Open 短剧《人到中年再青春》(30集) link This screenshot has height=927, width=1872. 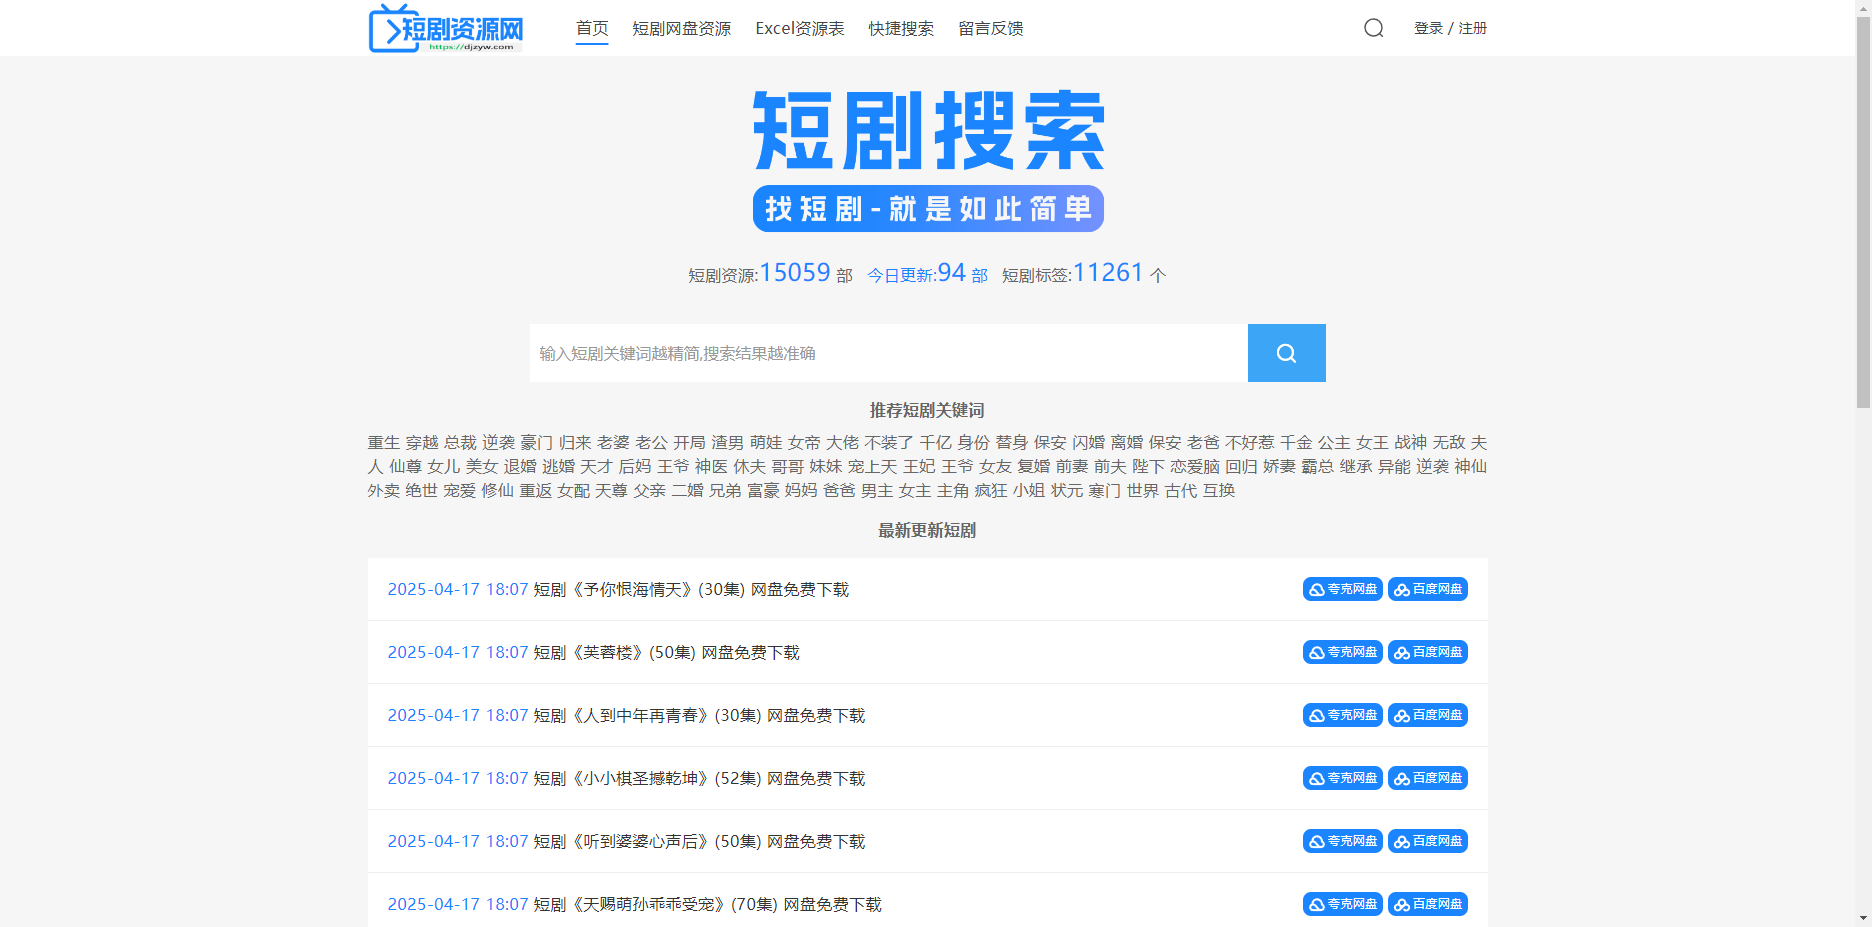click(x=699, y=716)
